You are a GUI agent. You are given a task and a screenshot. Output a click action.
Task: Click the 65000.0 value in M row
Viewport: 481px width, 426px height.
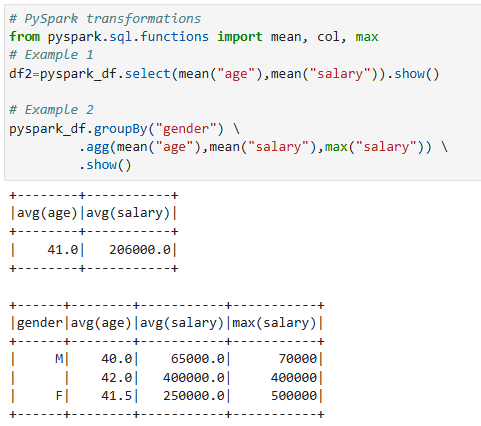click(198, 359)
